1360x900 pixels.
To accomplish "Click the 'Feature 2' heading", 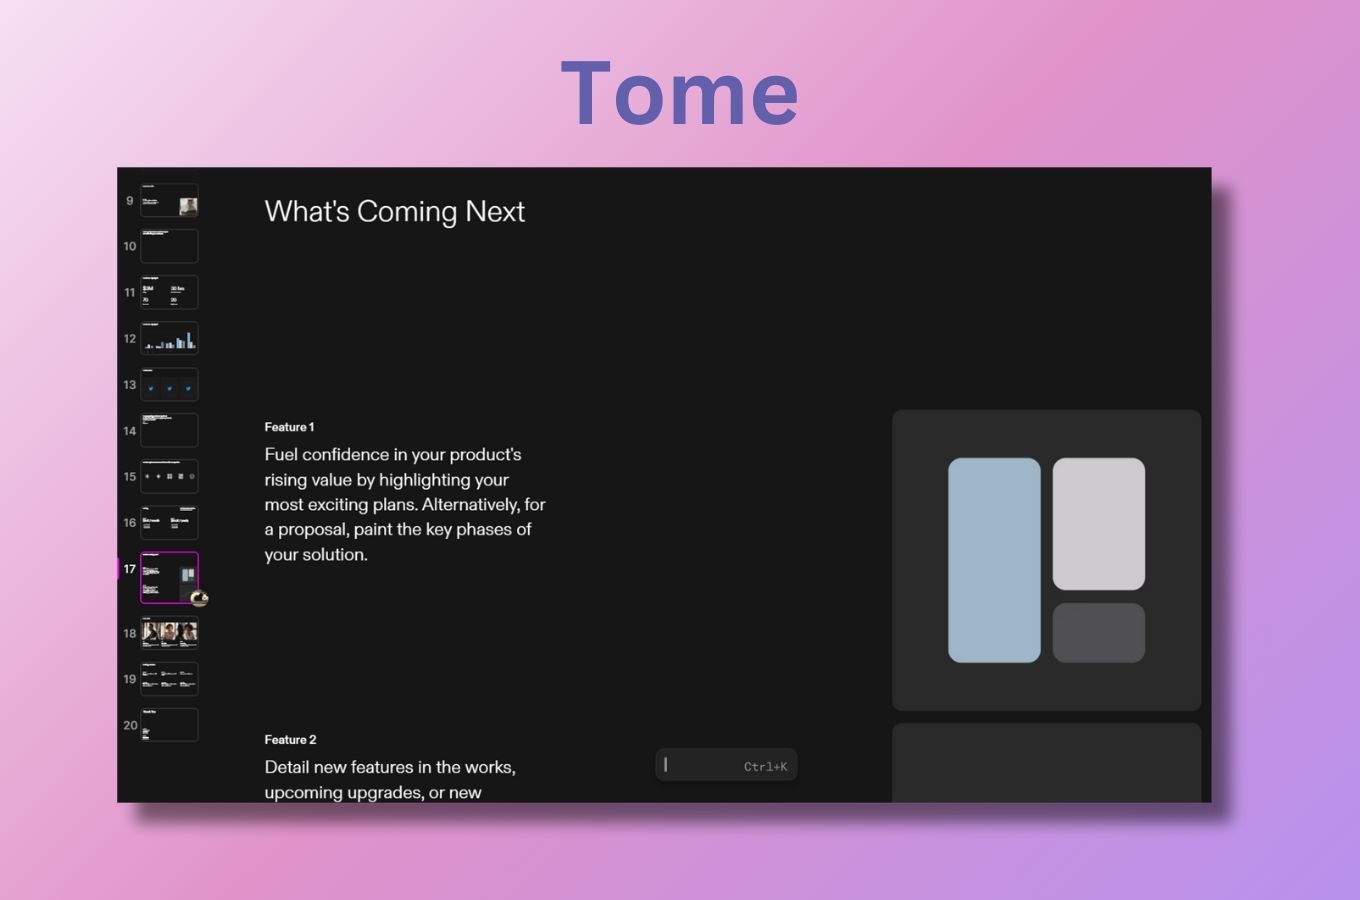I will pos(290,740).
